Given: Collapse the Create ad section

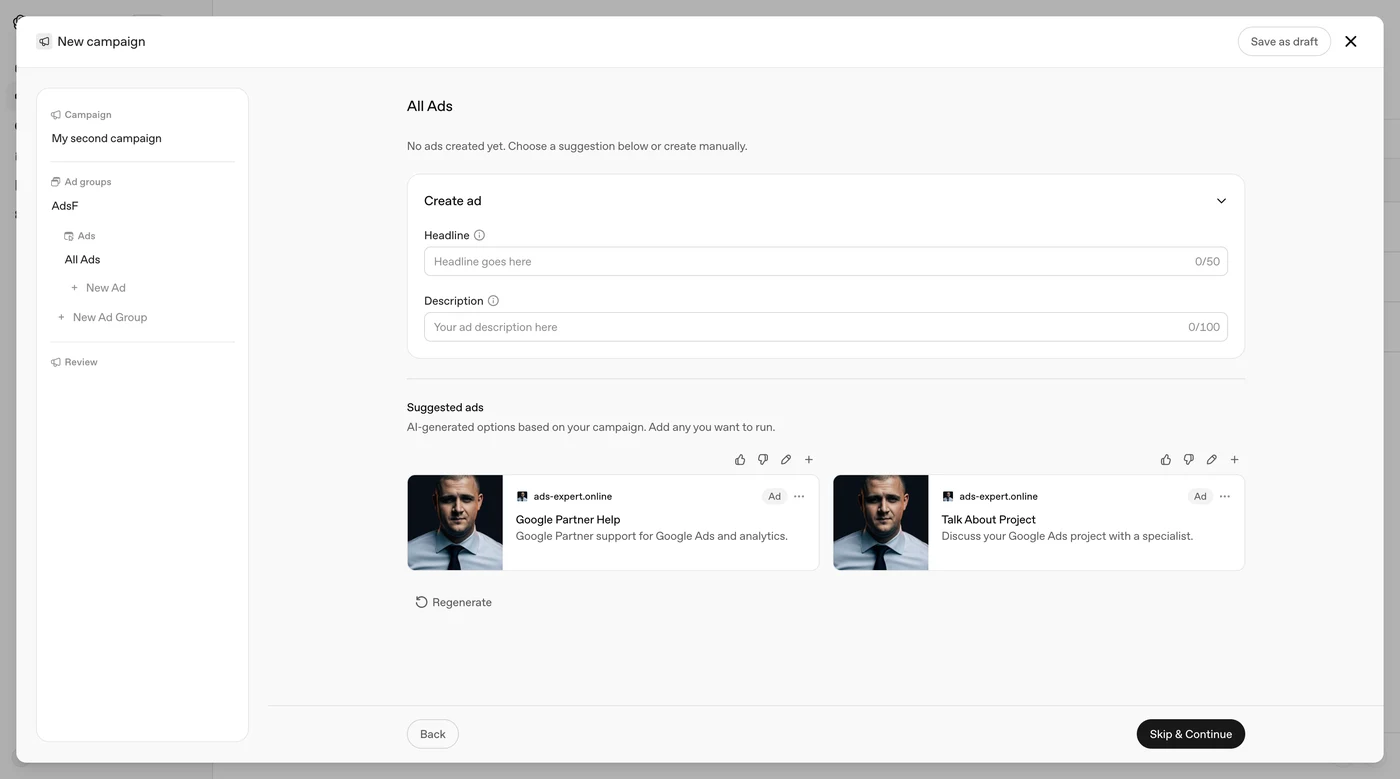Looking at the screenshot, I should point(1221,201).
